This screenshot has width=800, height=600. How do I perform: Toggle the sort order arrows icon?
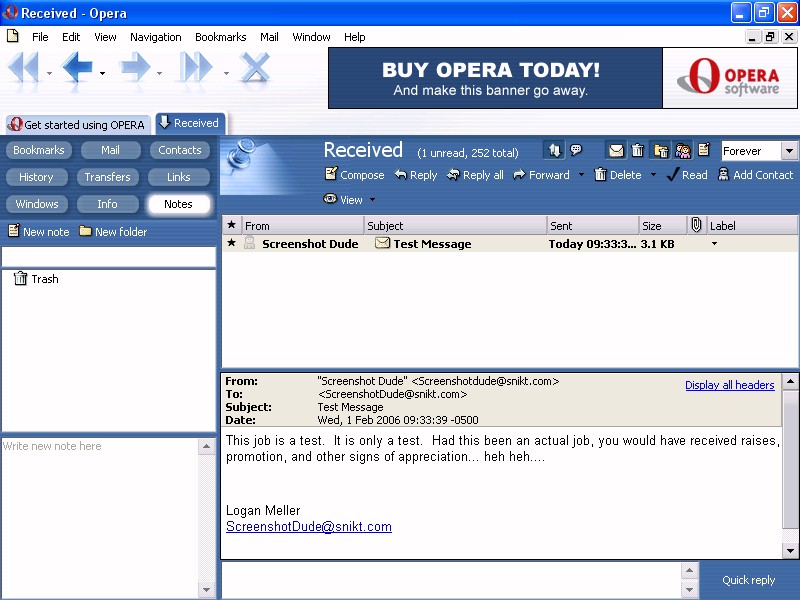(555, 151)
